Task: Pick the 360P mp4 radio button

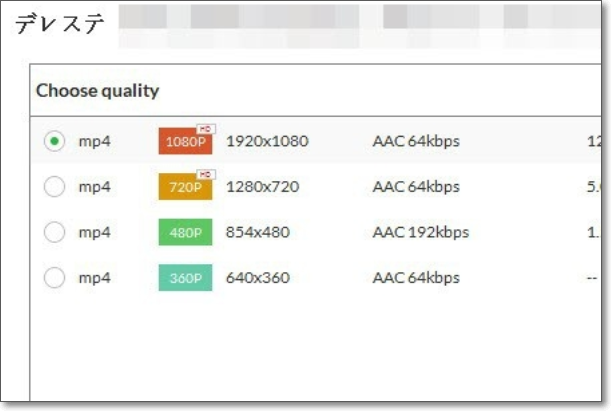Action: click(x=54, y=278)
